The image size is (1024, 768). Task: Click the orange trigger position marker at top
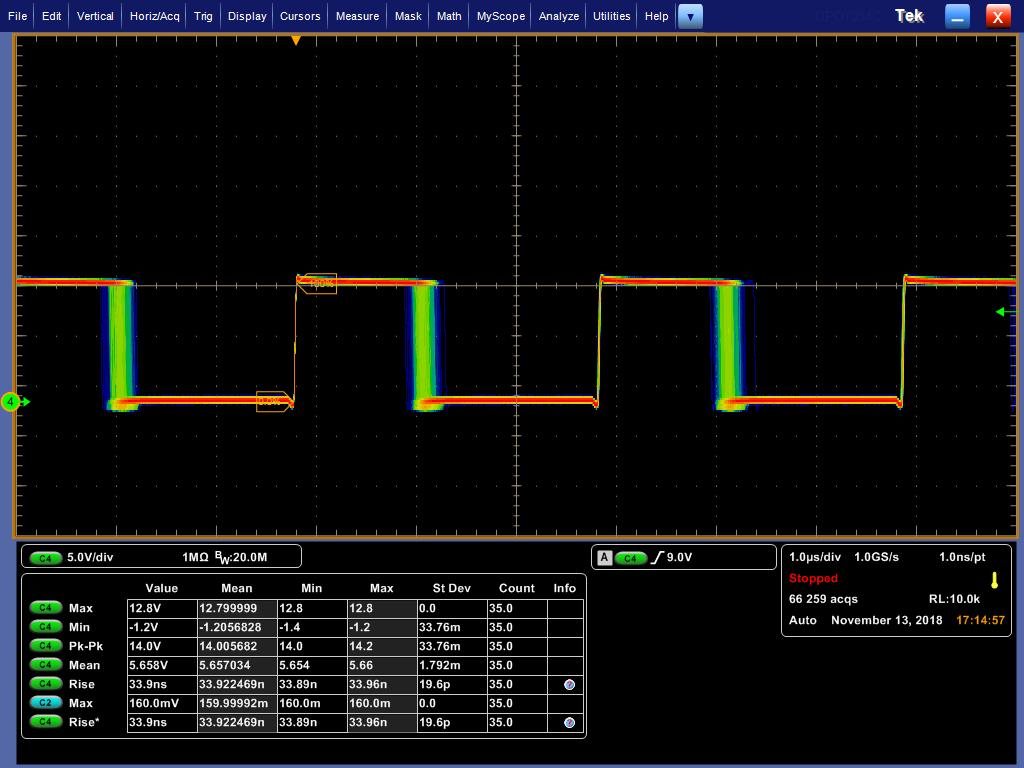[295, 41]
